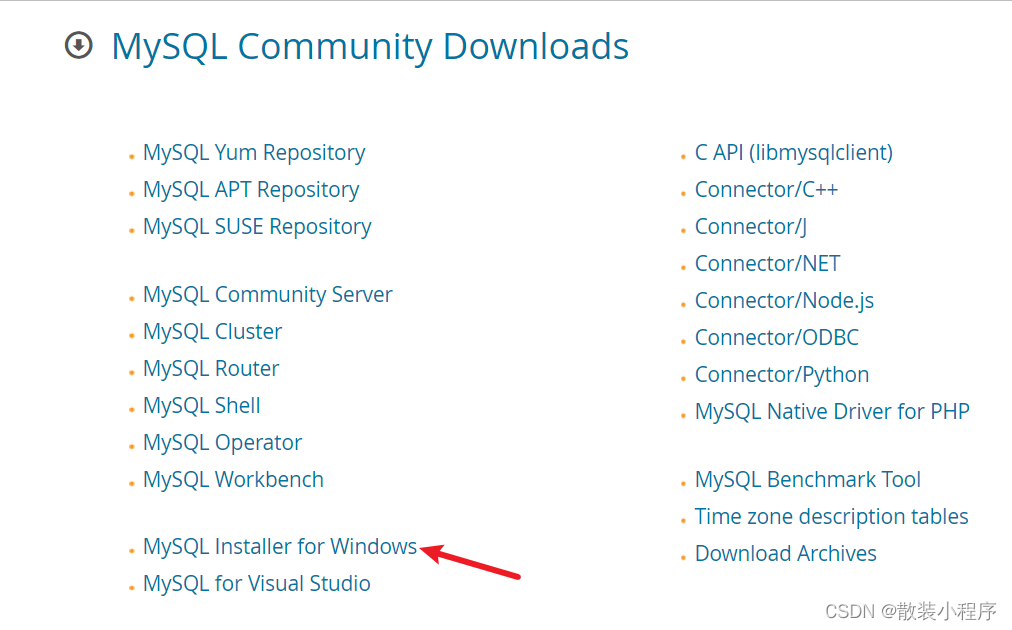Open the MySQL Operator link

[x=223, y=443]
